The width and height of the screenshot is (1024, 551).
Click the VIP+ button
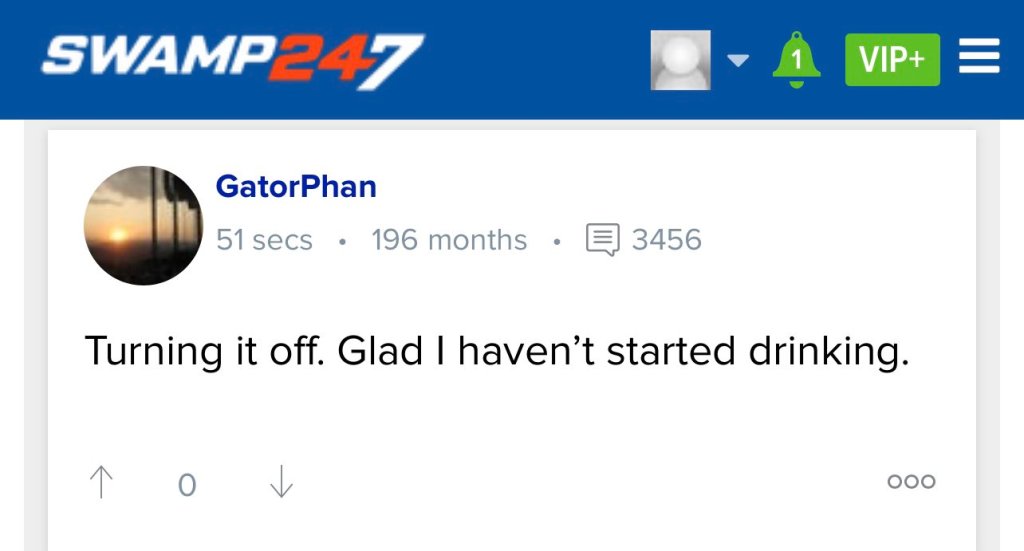892,60
